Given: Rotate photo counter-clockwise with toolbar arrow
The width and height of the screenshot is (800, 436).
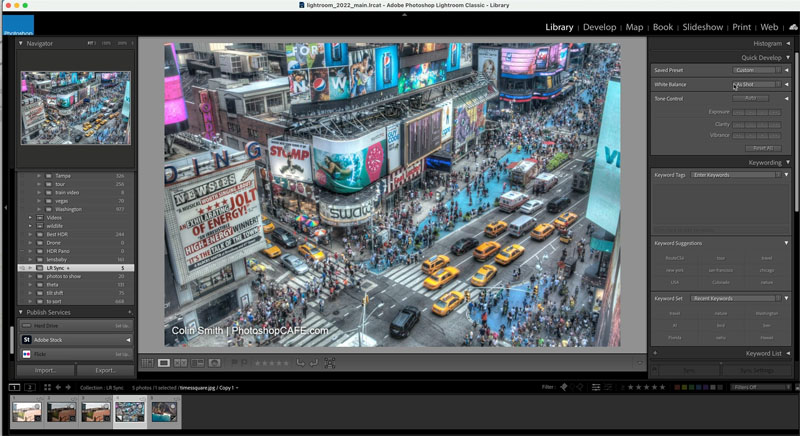Looking at the screenshot, I should pos(301,363).
